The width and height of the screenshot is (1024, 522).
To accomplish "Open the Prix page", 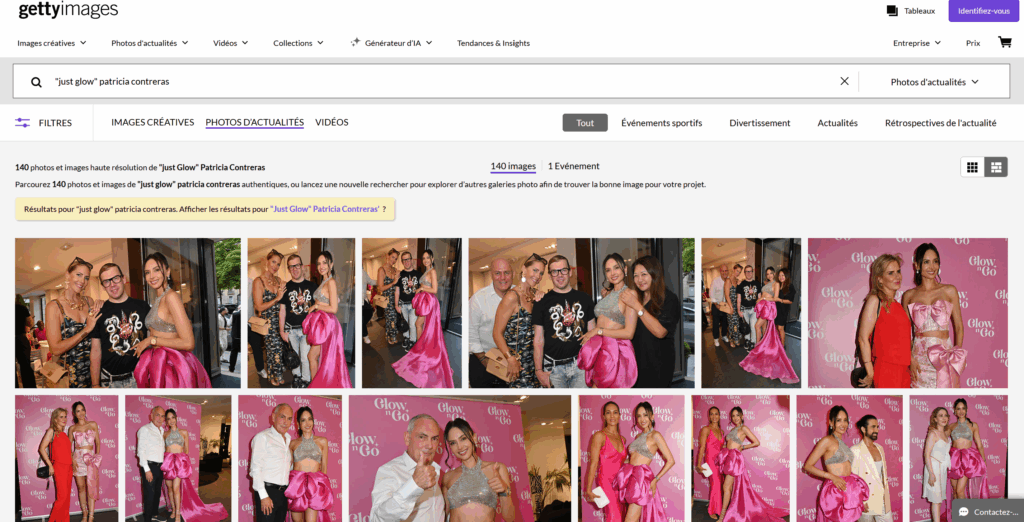I will (973, 43).
